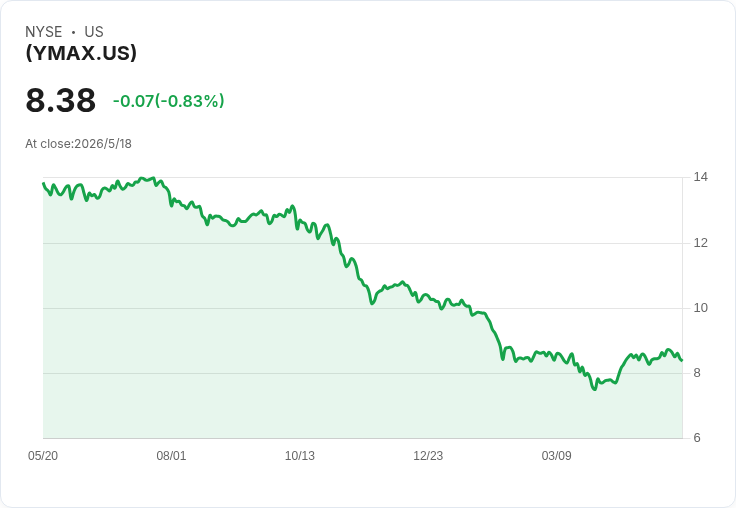Click the -0.07(-0.83%) price change text

[169, 101]
